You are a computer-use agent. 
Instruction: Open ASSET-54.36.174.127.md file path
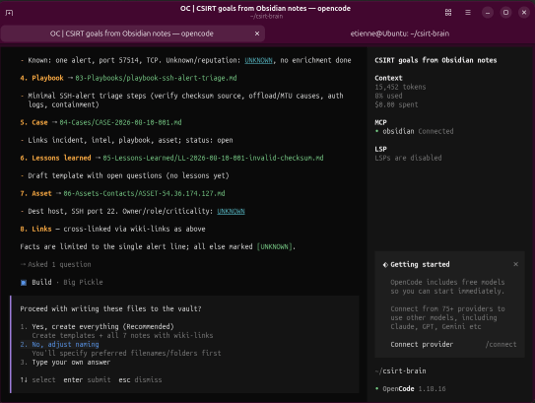tap(144, 193)
